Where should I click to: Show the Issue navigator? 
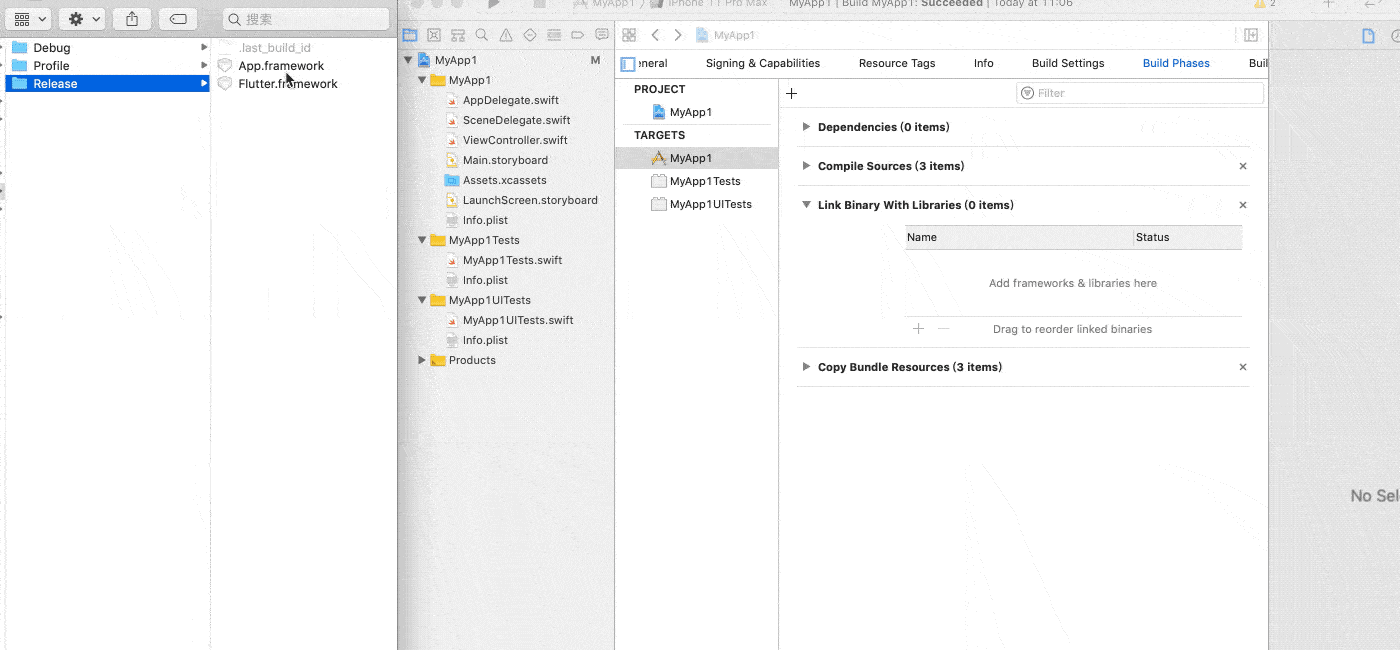pyautogui.click(x=506, y=35)
